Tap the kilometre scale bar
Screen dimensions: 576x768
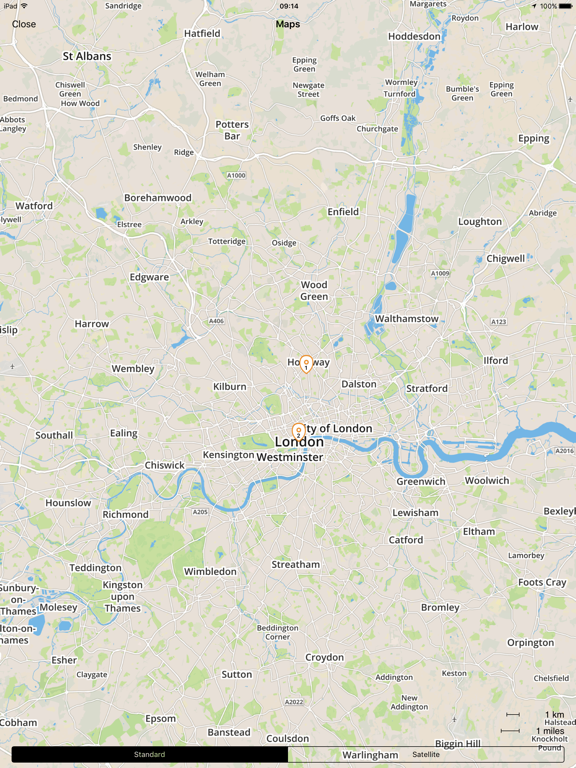[513, 715]
